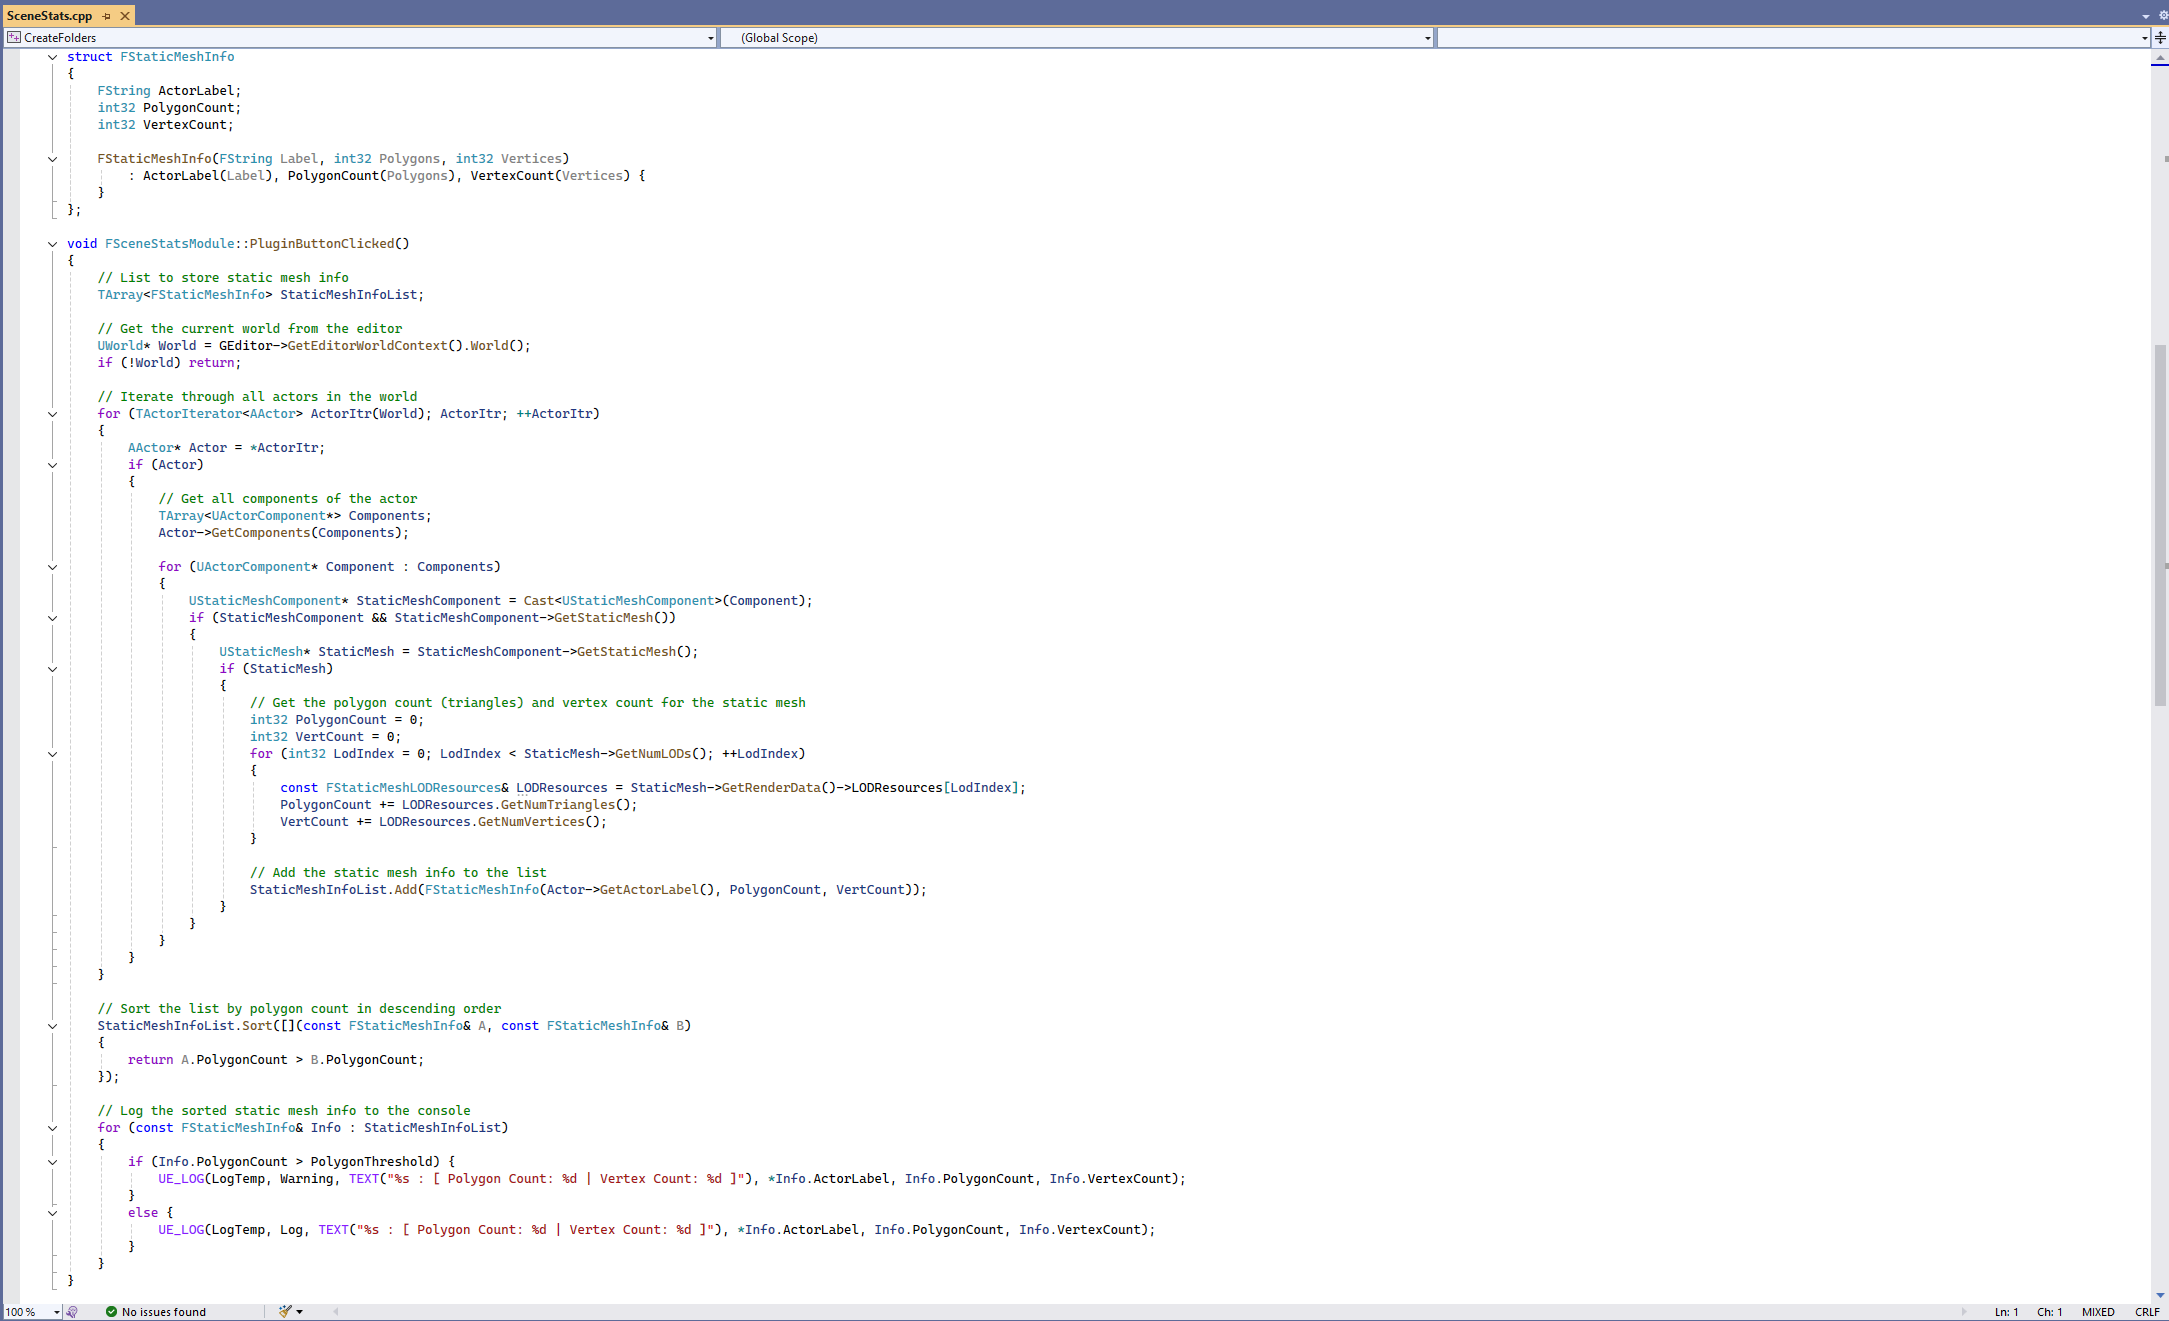2169x1321 pixels.
Task: Click the PolygonThreshold identifier
Action: pyautogui.click(x=371, y=1162)
